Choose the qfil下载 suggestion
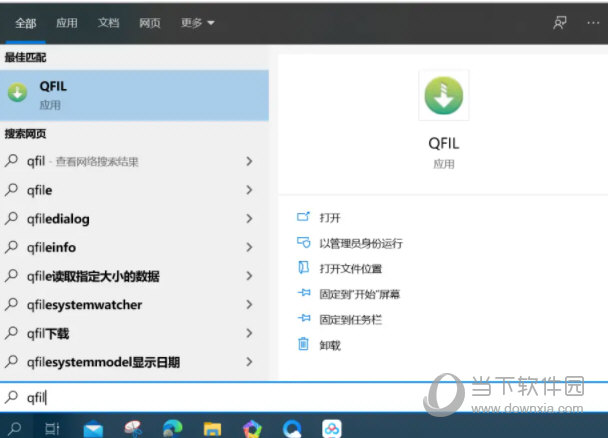 (48, 334)
